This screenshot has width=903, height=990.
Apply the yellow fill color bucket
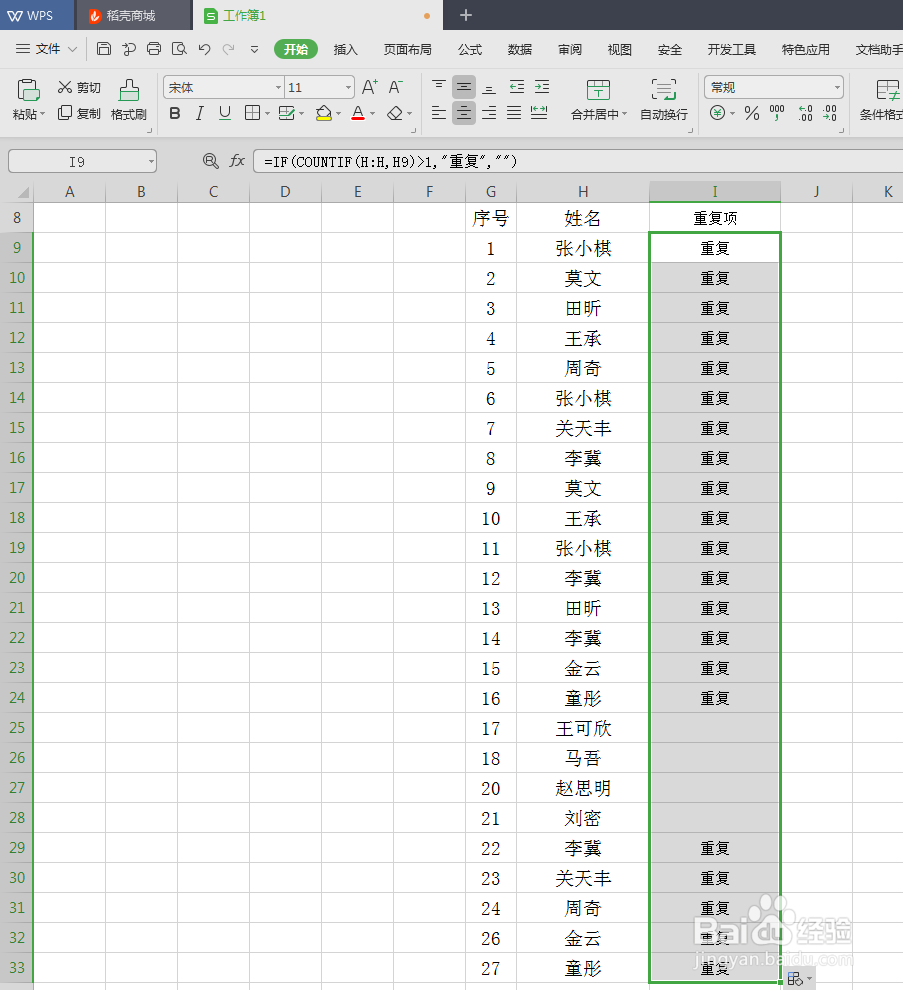(x=324, y=114)
